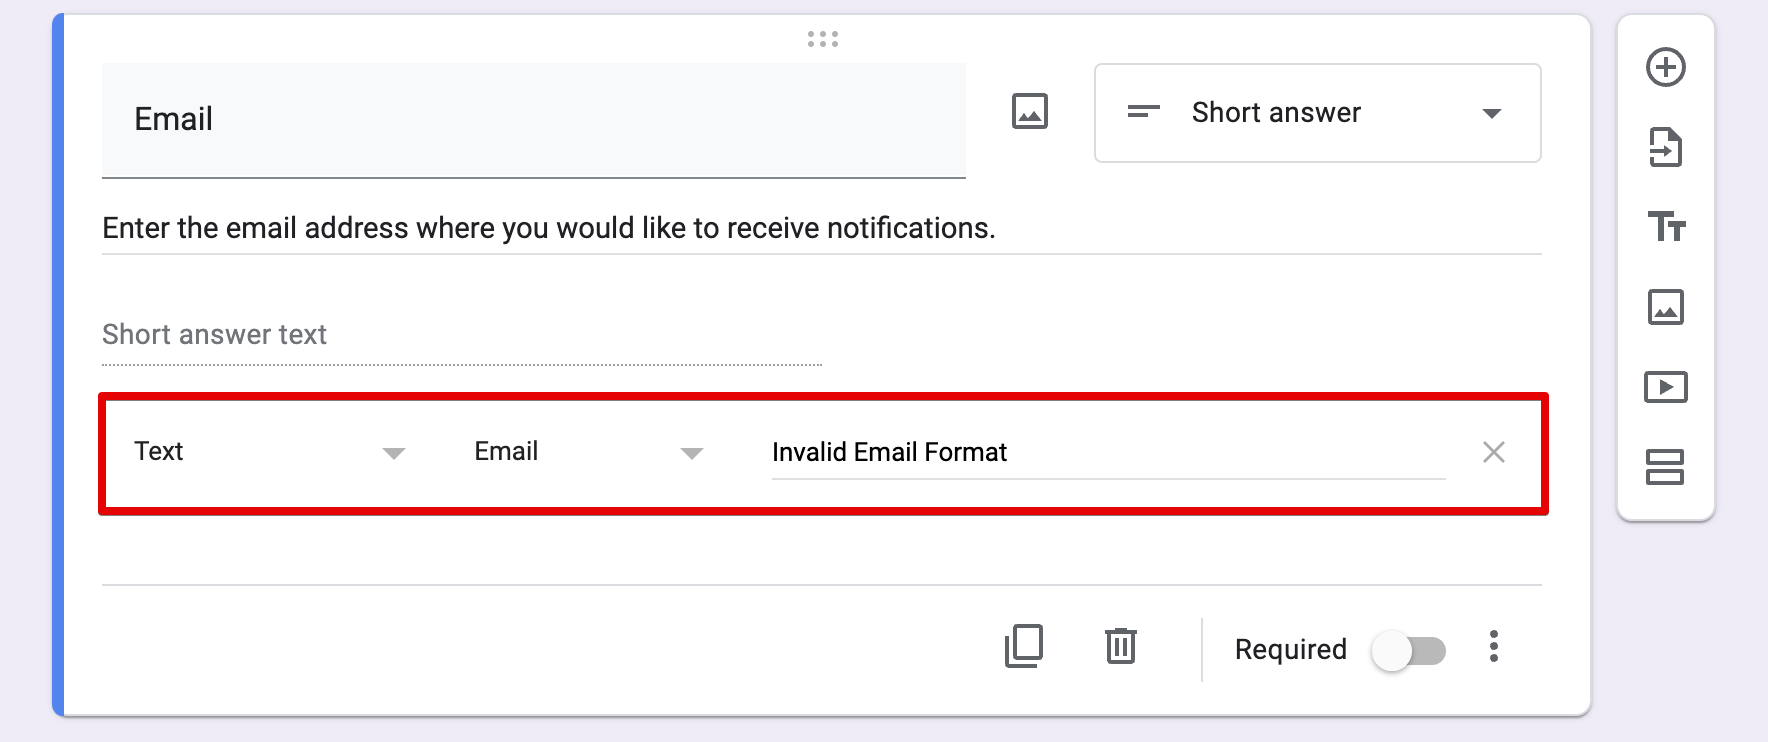The height and width of the screenshot is (742, 1768).
Task: Click the Add image icon in the sidebar
Action: click(x=1665, y=307)
